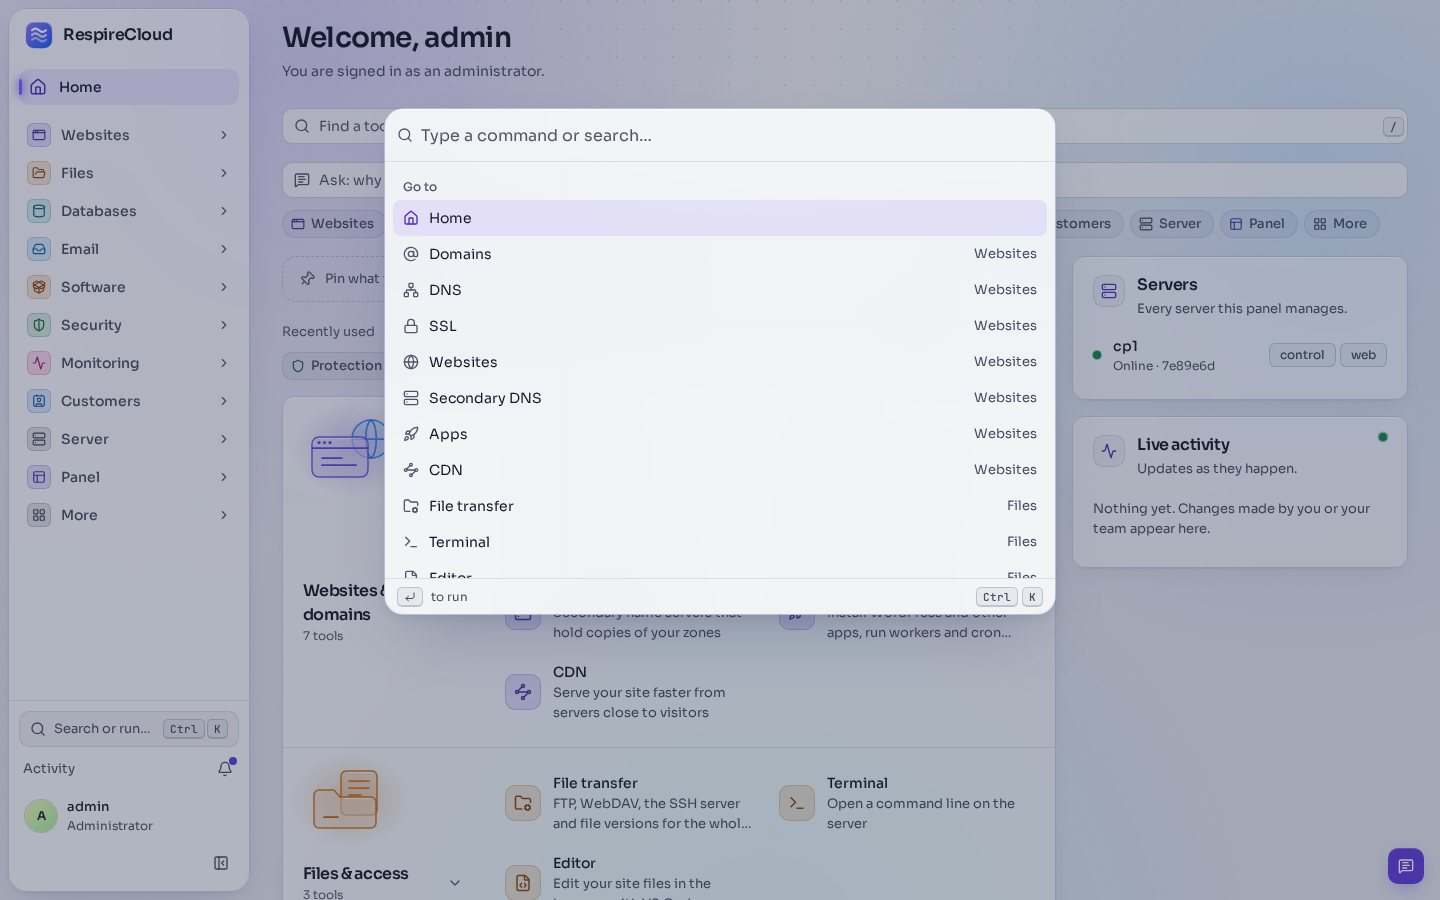The height and width of the screenshot is (900, 1440).
Task: Click the Security shield sidebar icon
Action: (39, 325)
